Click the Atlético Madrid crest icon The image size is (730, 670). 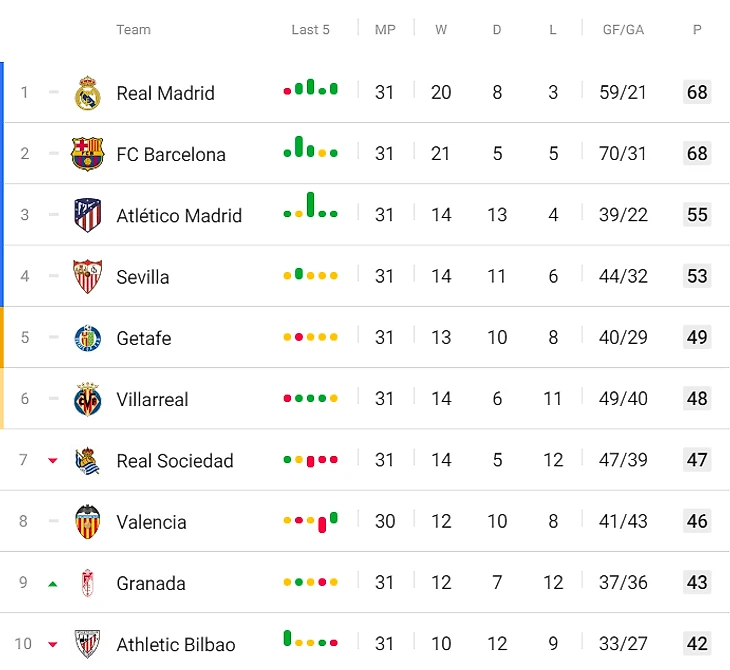click(x=88, y=215)
